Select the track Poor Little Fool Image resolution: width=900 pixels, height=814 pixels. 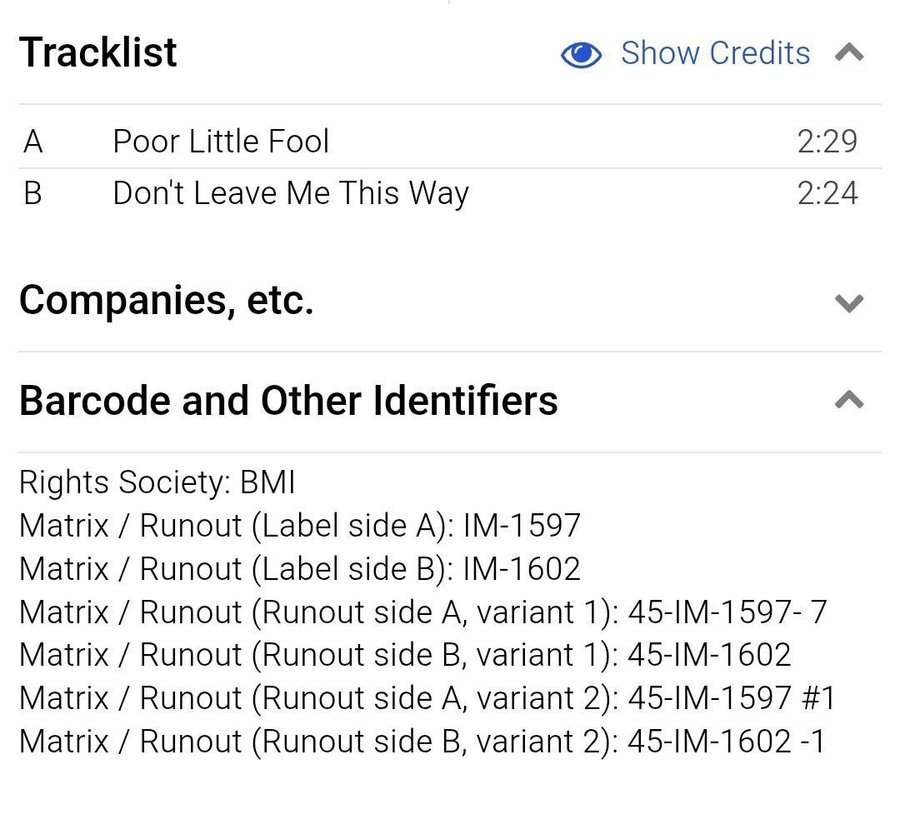[x=220, y=141]
